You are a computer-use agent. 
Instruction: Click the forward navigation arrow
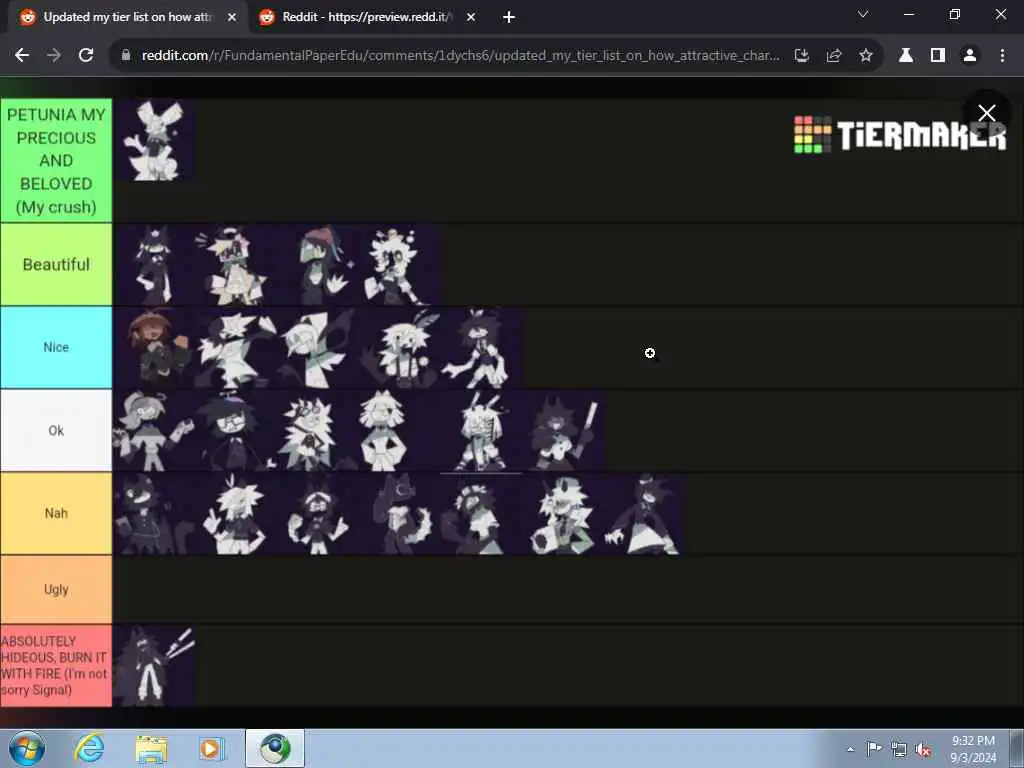pos(54,56)
